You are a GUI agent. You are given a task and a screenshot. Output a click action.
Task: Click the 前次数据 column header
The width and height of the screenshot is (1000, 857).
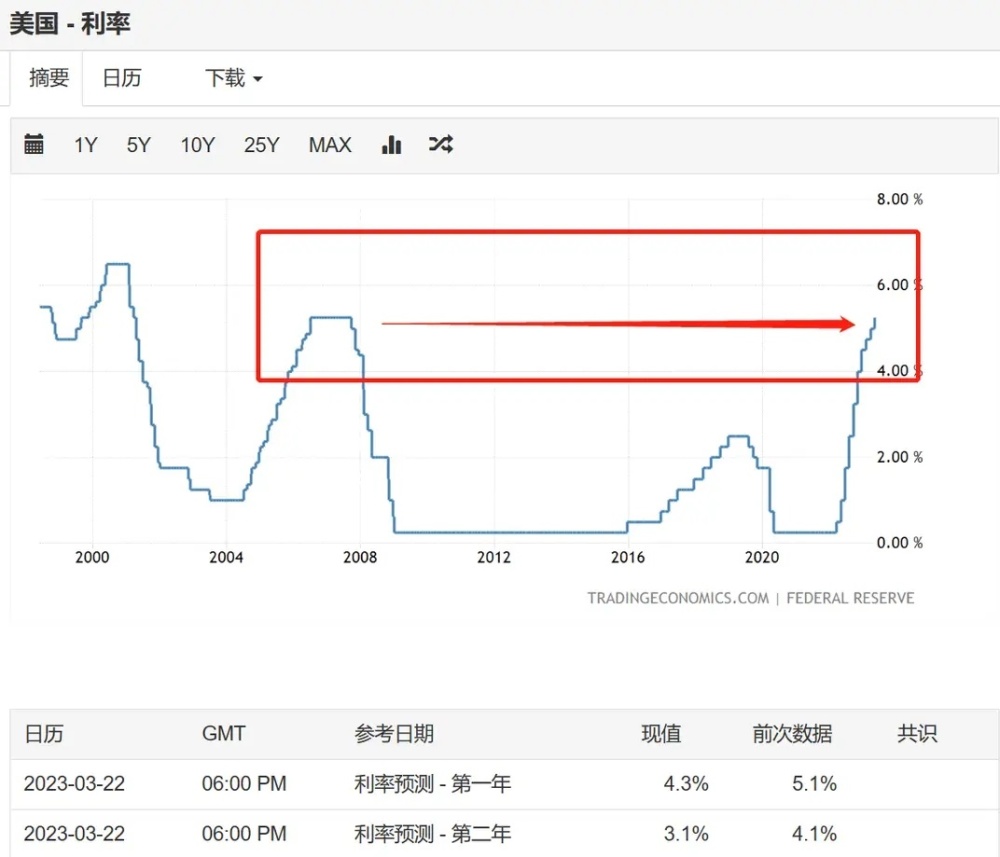point(792,733)
